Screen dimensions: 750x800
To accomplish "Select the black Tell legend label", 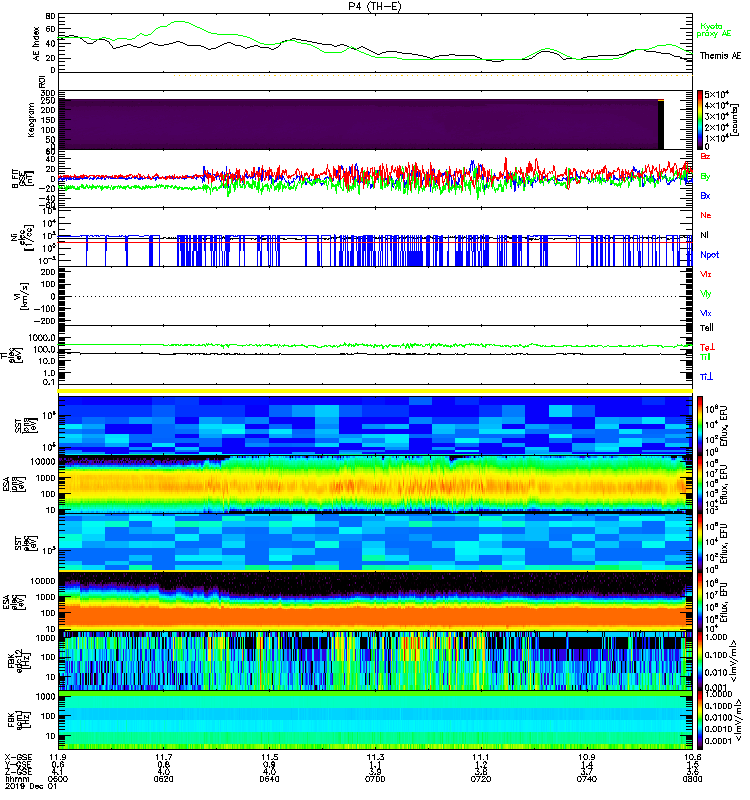I will tap(707, 328).
